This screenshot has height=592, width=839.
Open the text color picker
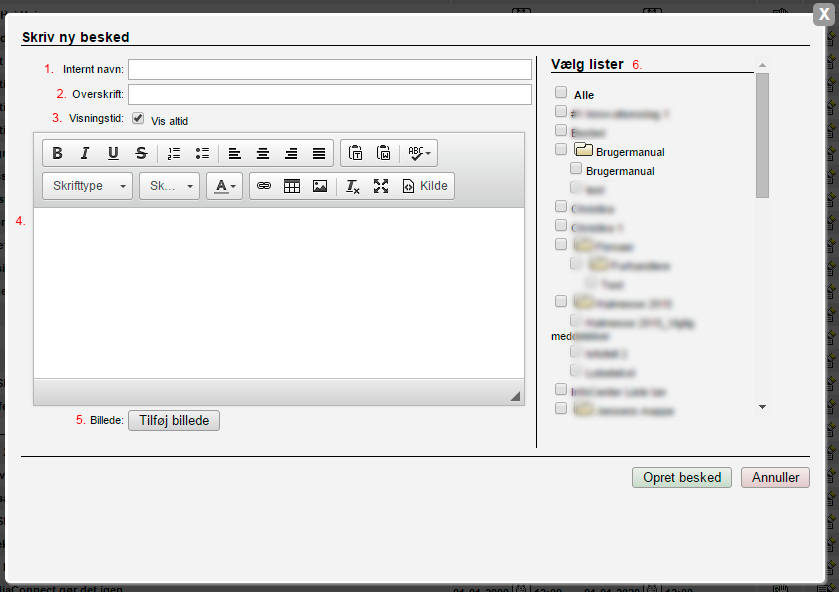tap(225, 186)
